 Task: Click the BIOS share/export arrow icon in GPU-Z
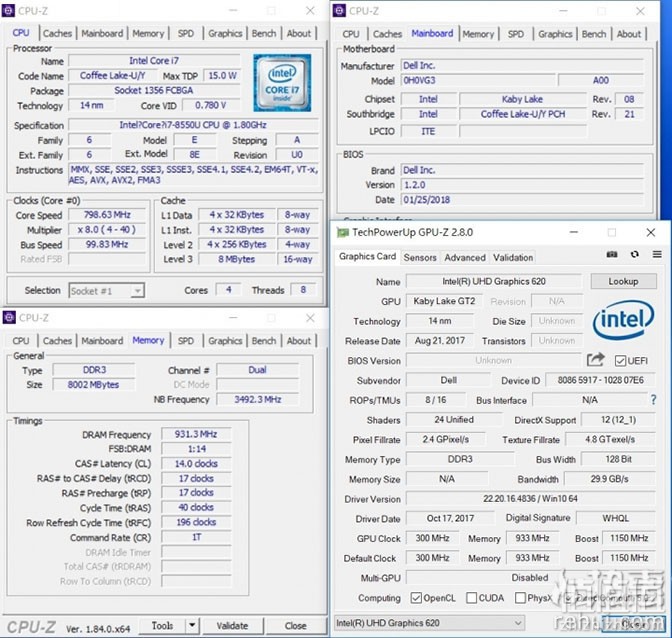(596, 360)
